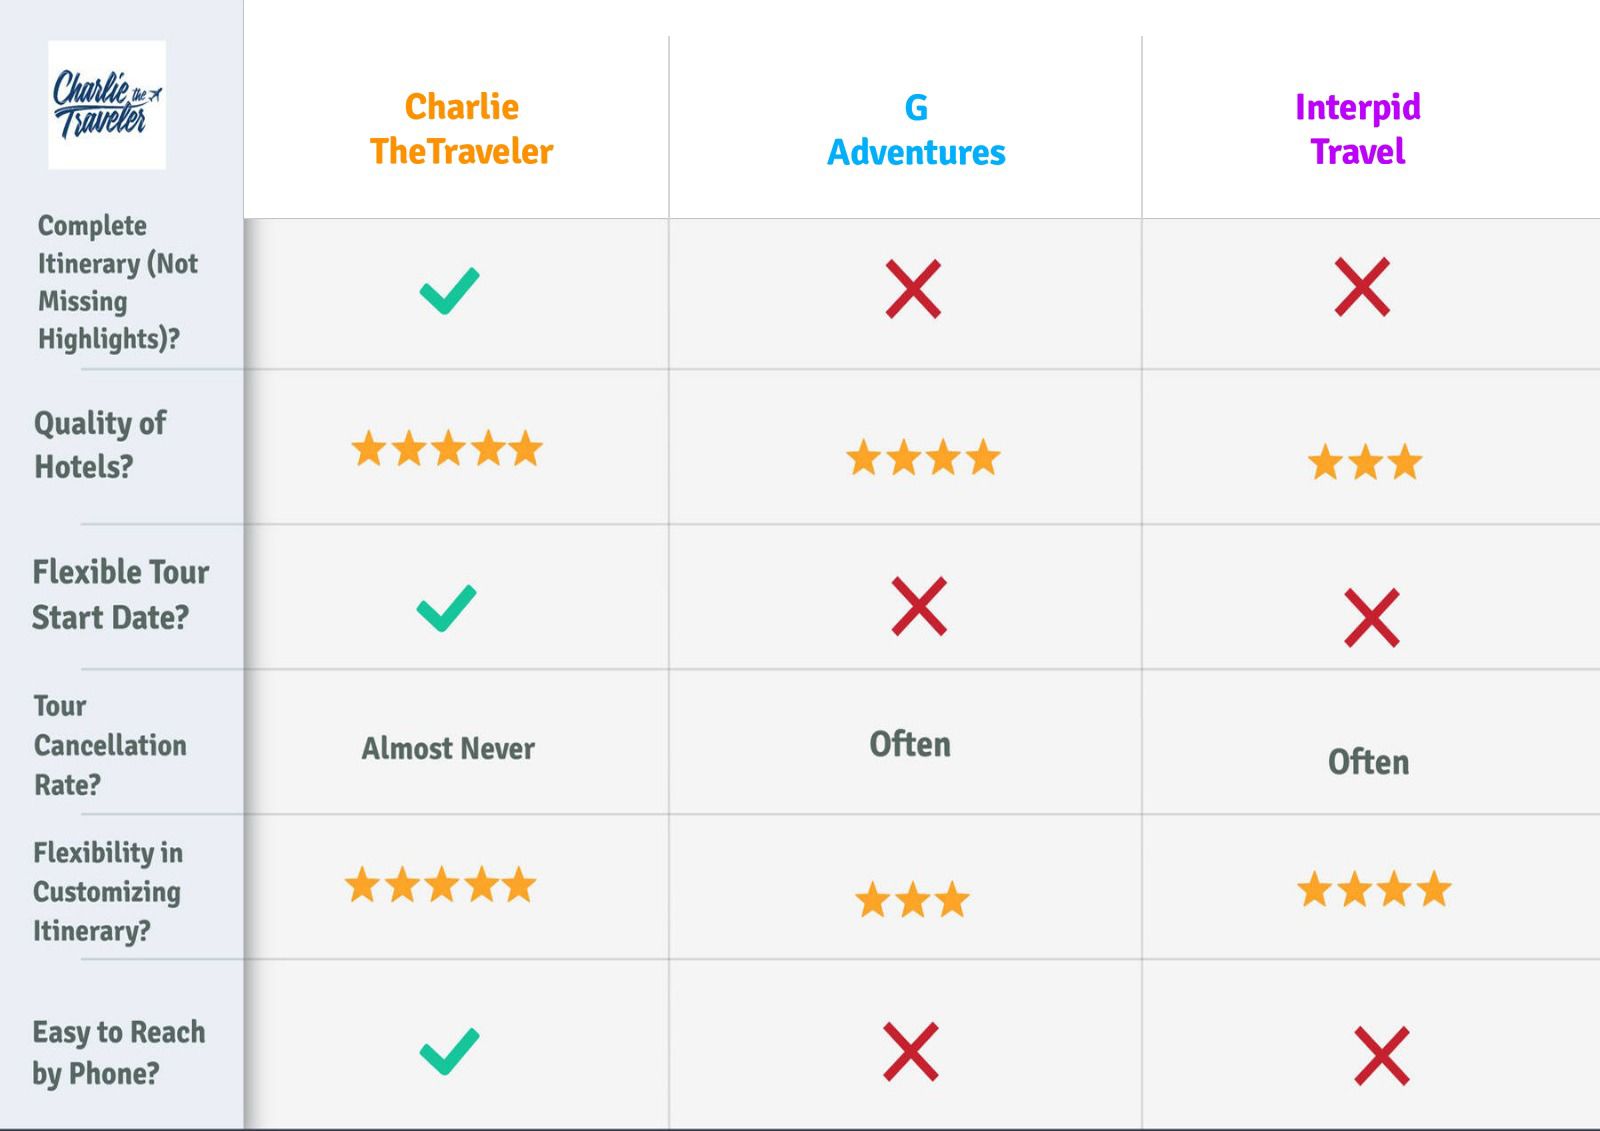Click Charlie's green checkmark for Easy to Reach by Phone
Viewport: 1600px width, 1131px height.
point(449,1051)
